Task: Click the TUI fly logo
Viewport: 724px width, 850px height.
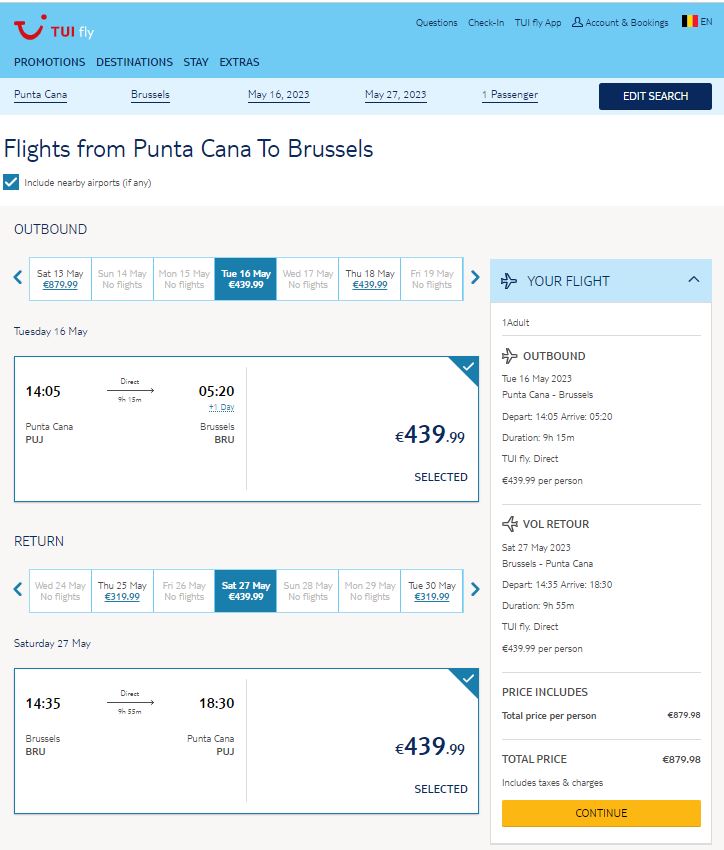Action: [x=54, y=29]
